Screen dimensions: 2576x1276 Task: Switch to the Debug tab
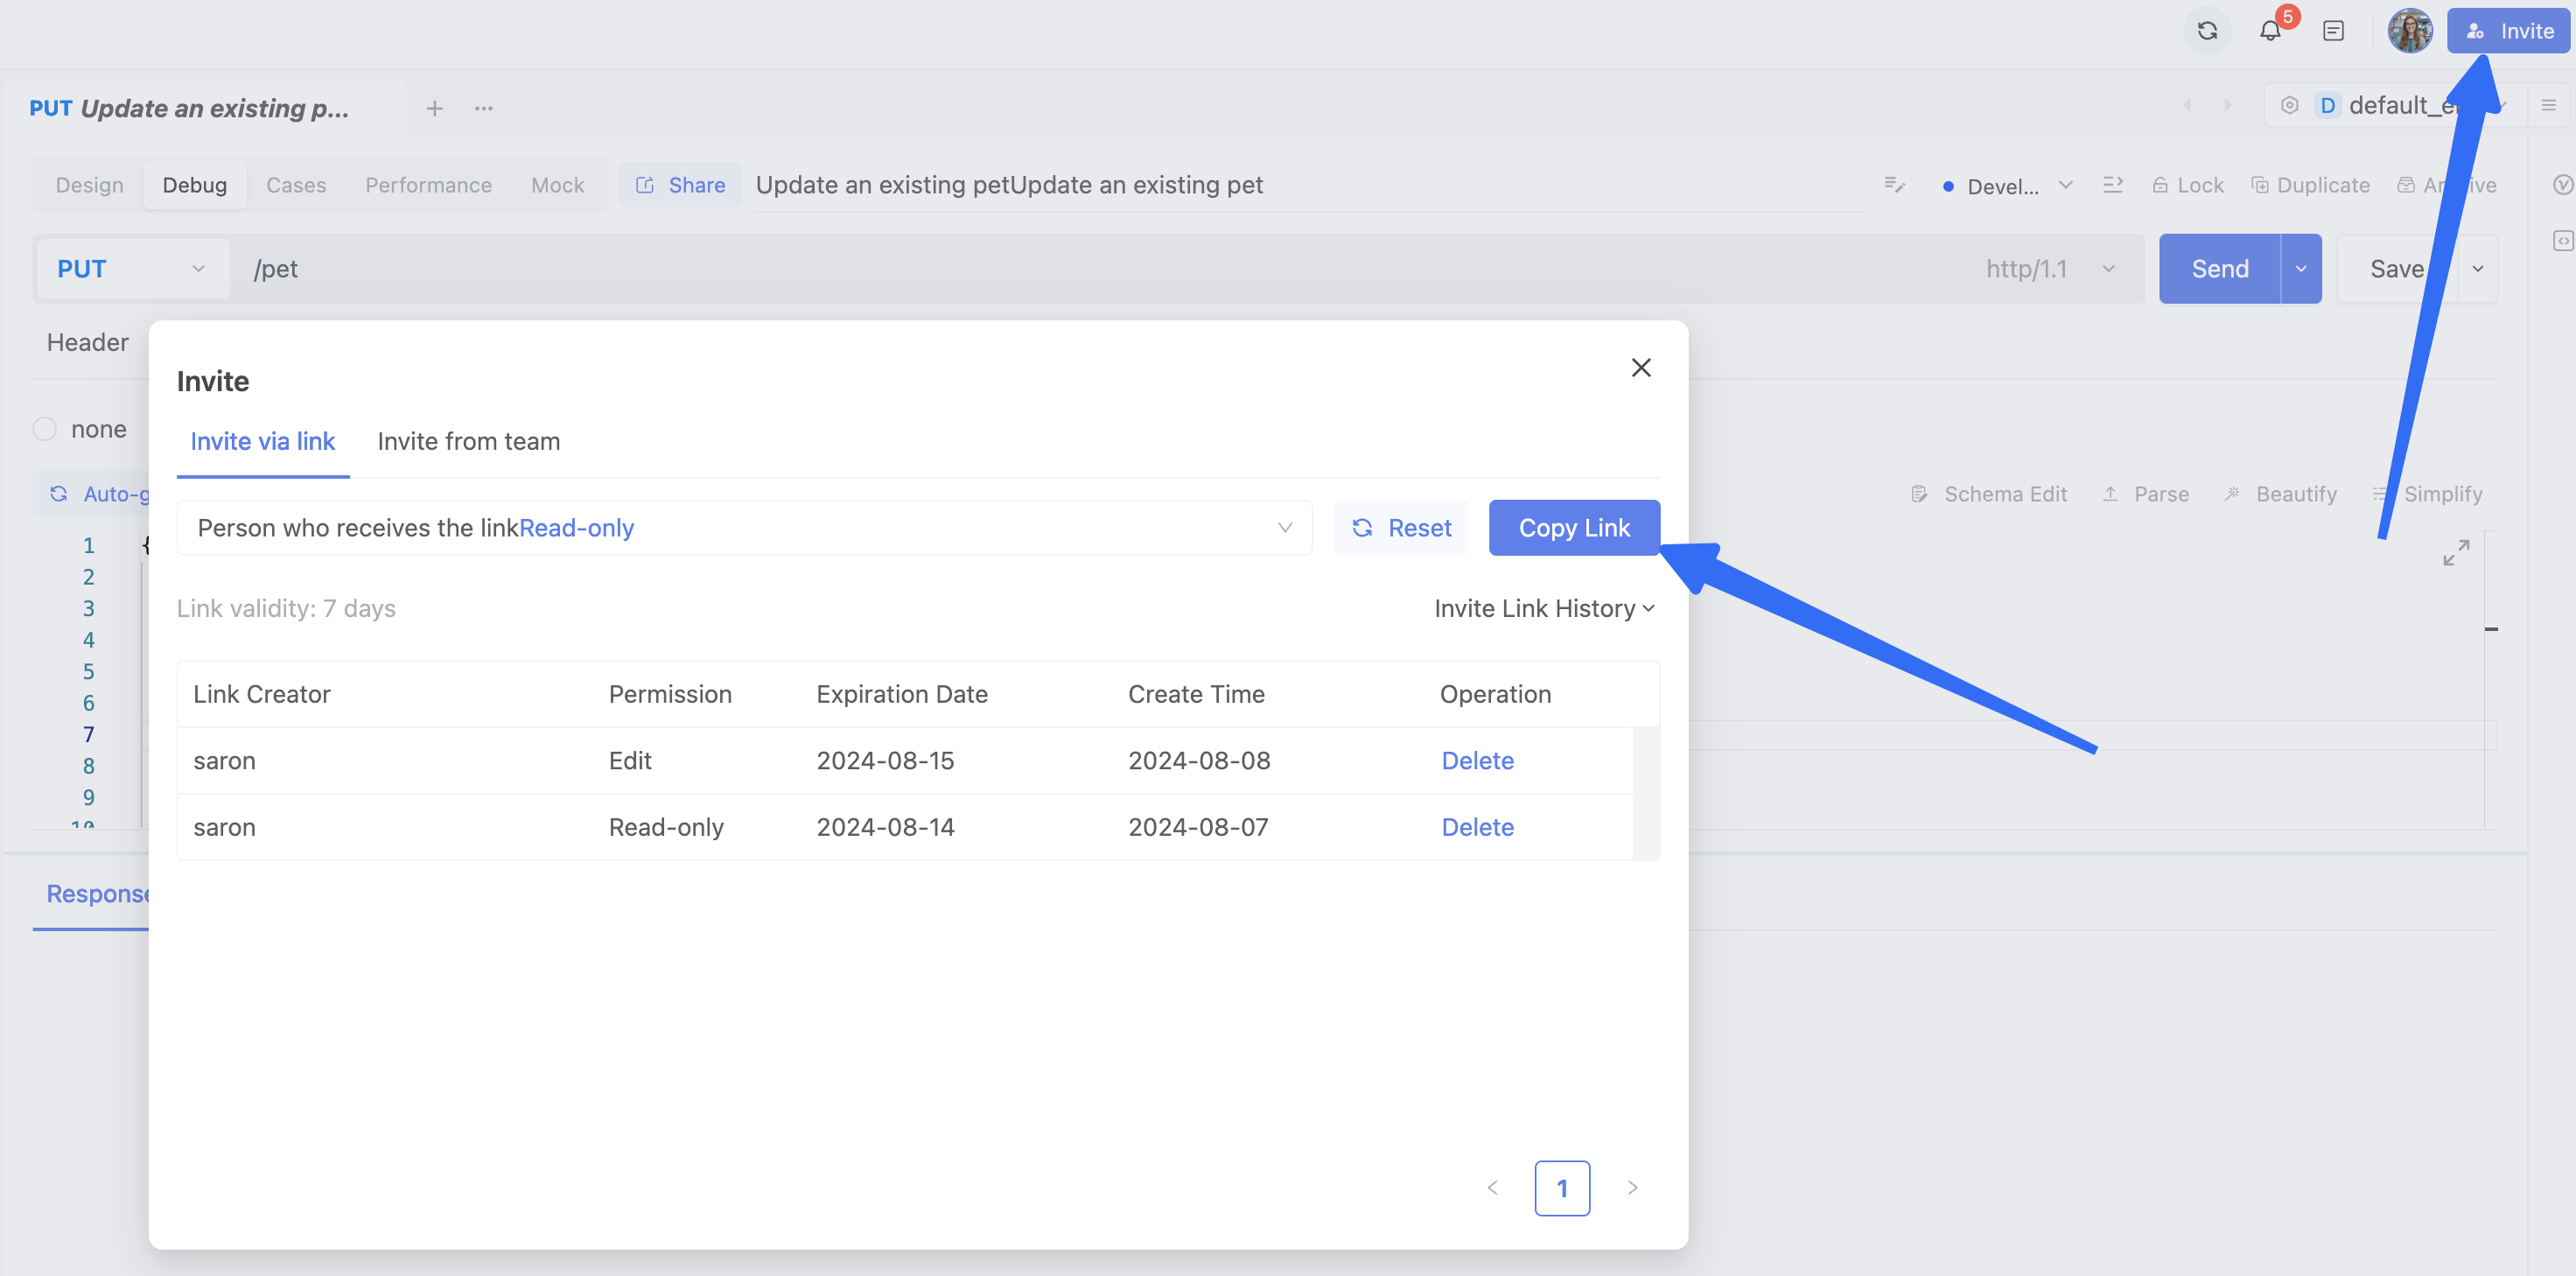click(x=195, y=185)
